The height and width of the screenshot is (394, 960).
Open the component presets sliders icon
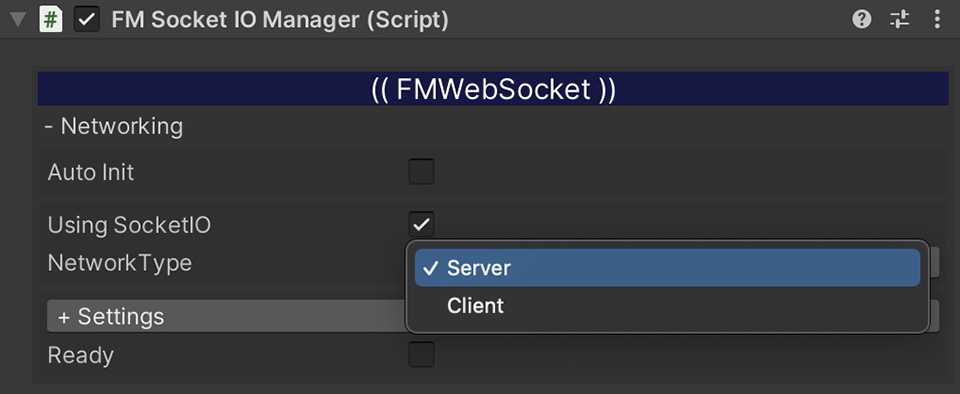899,20
